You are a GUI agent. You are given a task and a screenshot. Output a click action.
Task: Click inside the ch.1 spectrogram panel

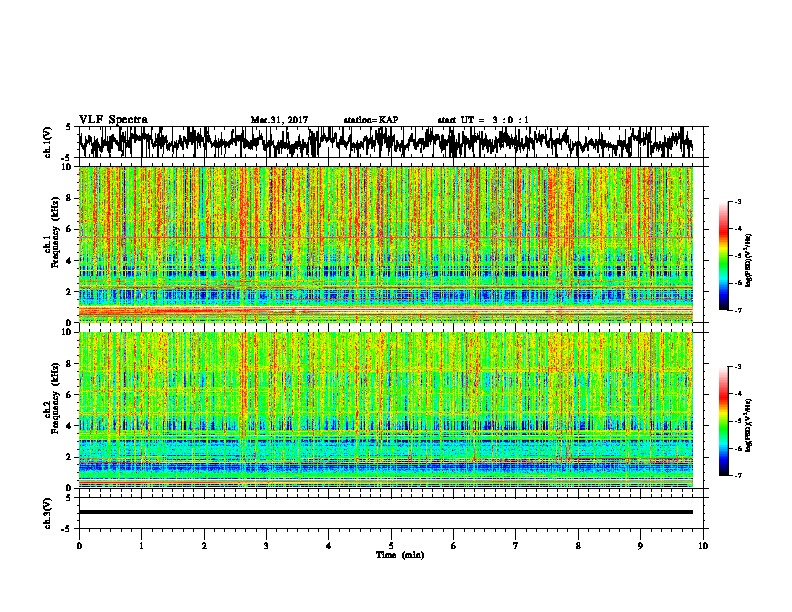386,244
